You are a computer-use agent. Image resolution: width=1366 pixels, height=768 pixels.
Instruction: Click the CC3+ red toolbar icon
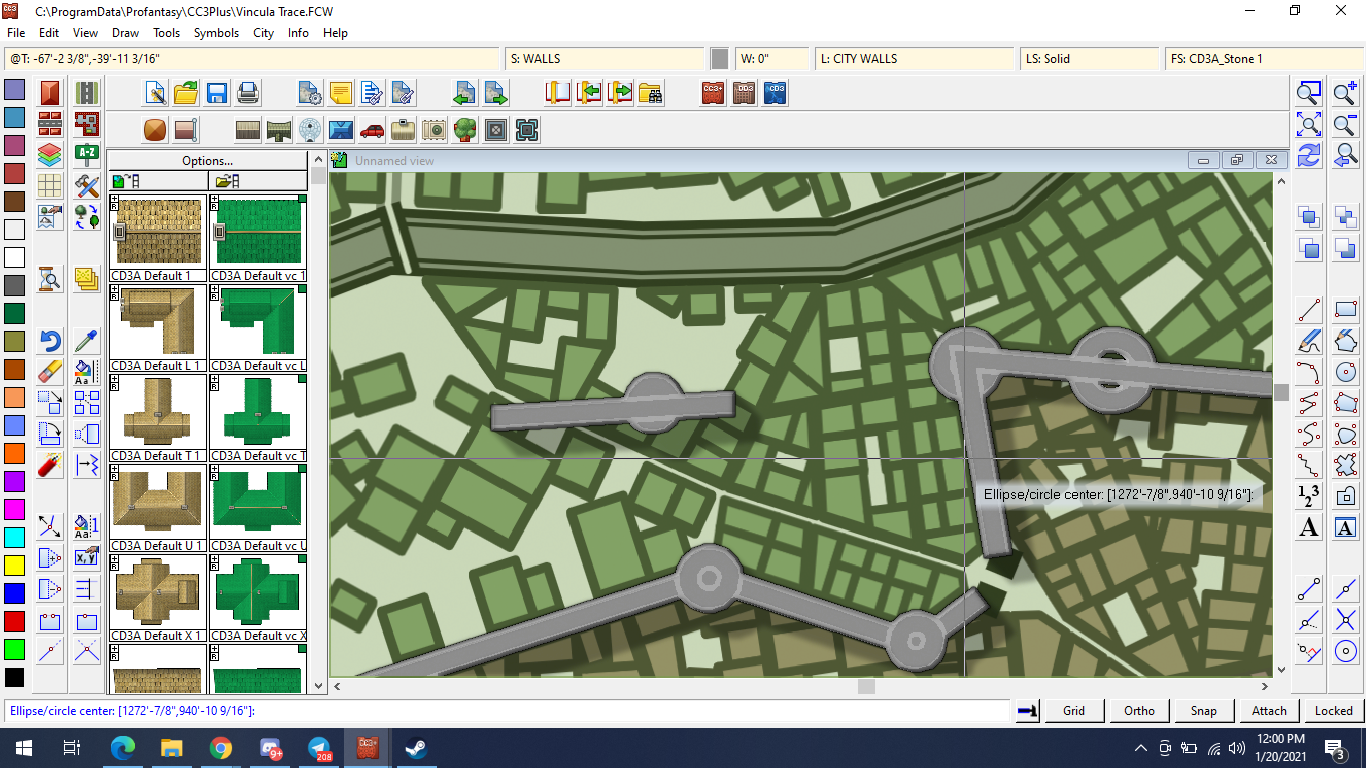point(712,94)
